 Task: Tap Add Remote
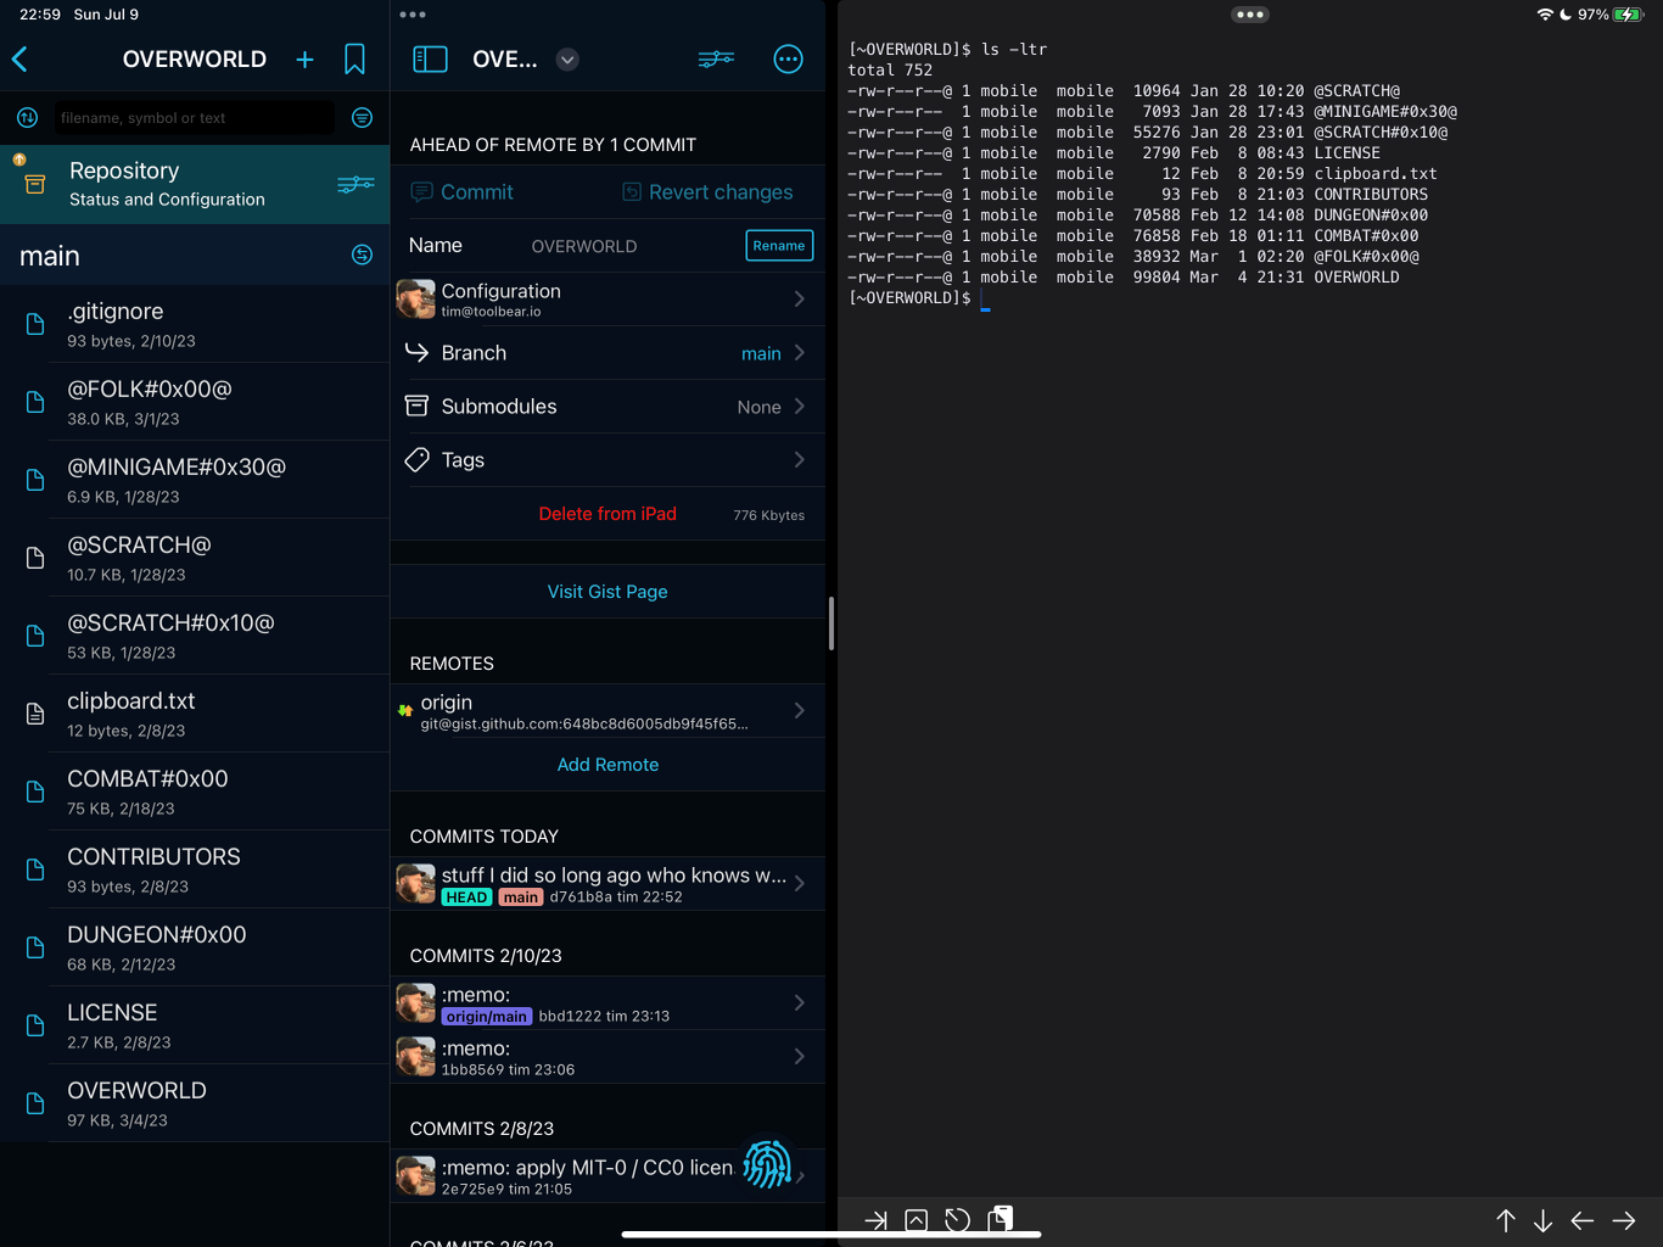pos(607,765)
